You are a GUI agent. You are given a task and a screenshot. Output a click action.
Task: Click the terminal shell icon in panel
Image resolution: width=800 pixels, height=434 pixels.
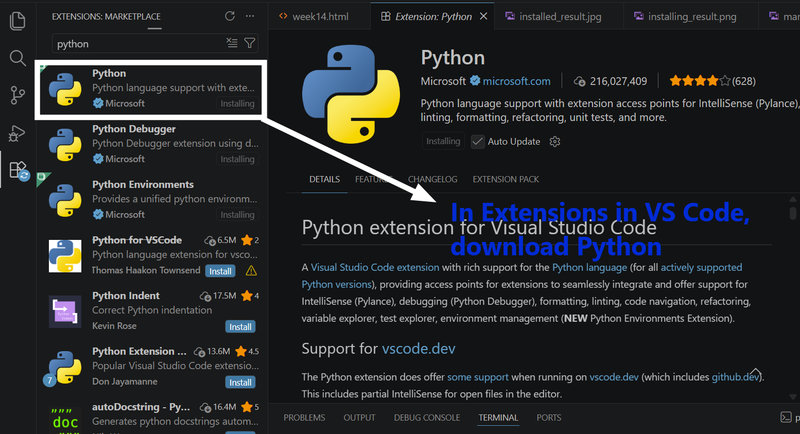click(786, 418)
